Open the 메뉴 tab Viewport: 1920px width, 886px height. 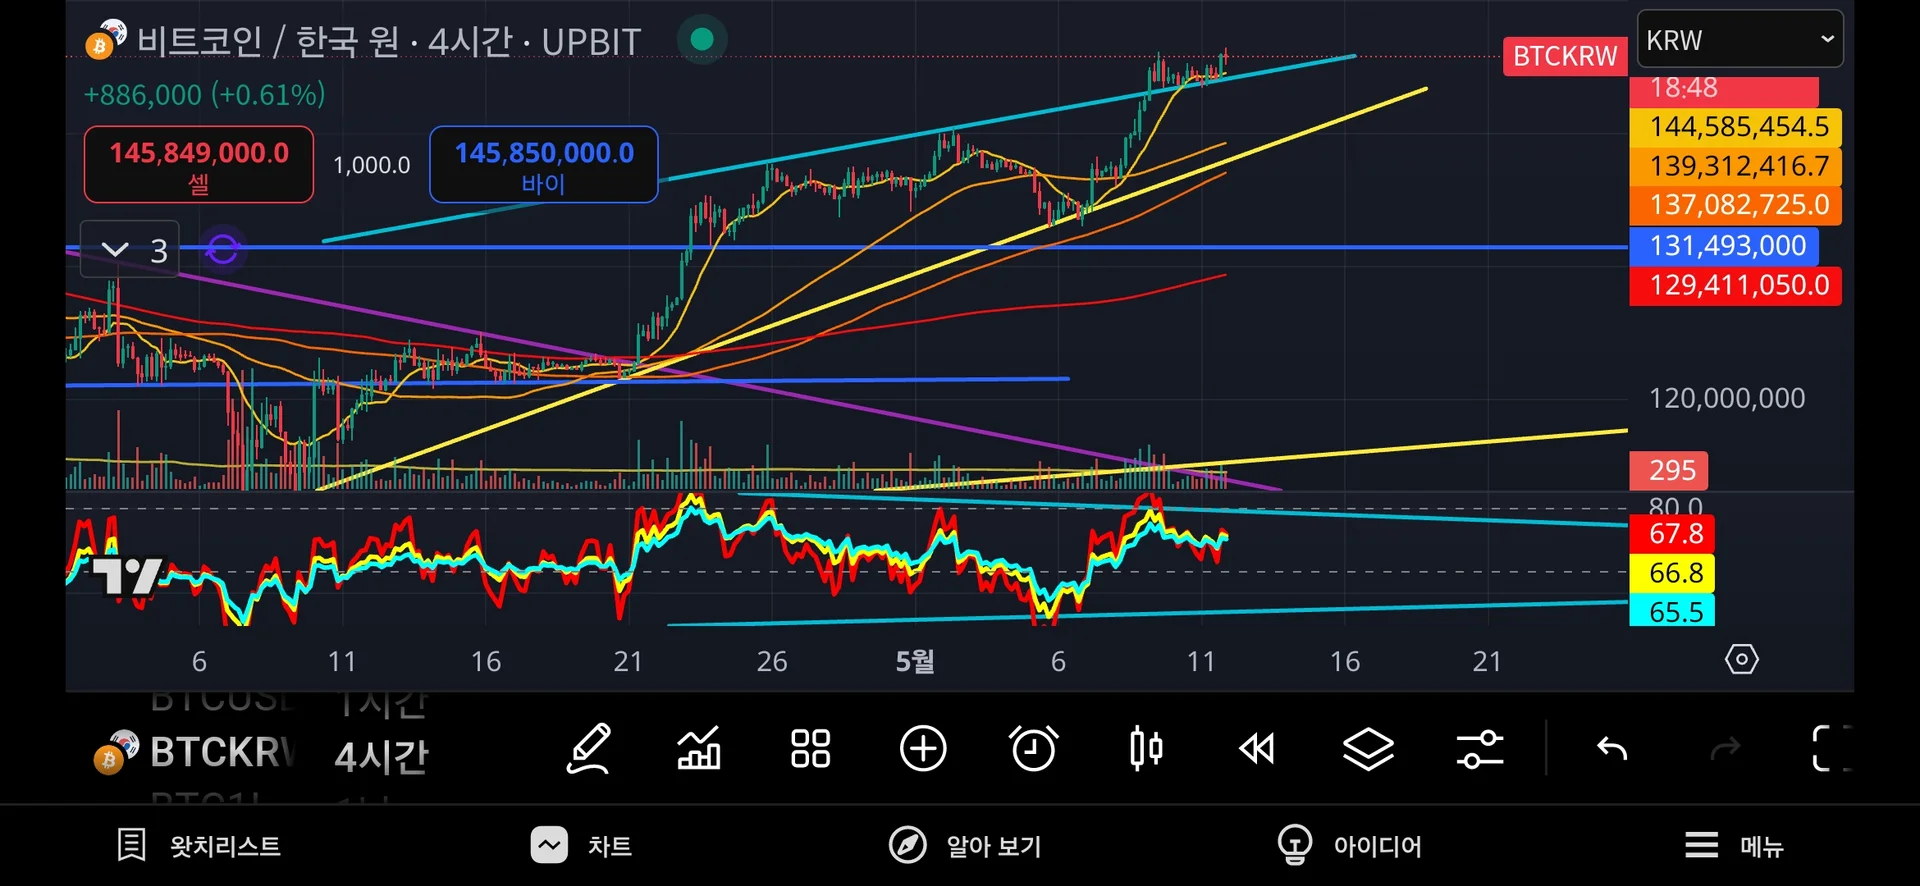tap(1734, 846)
